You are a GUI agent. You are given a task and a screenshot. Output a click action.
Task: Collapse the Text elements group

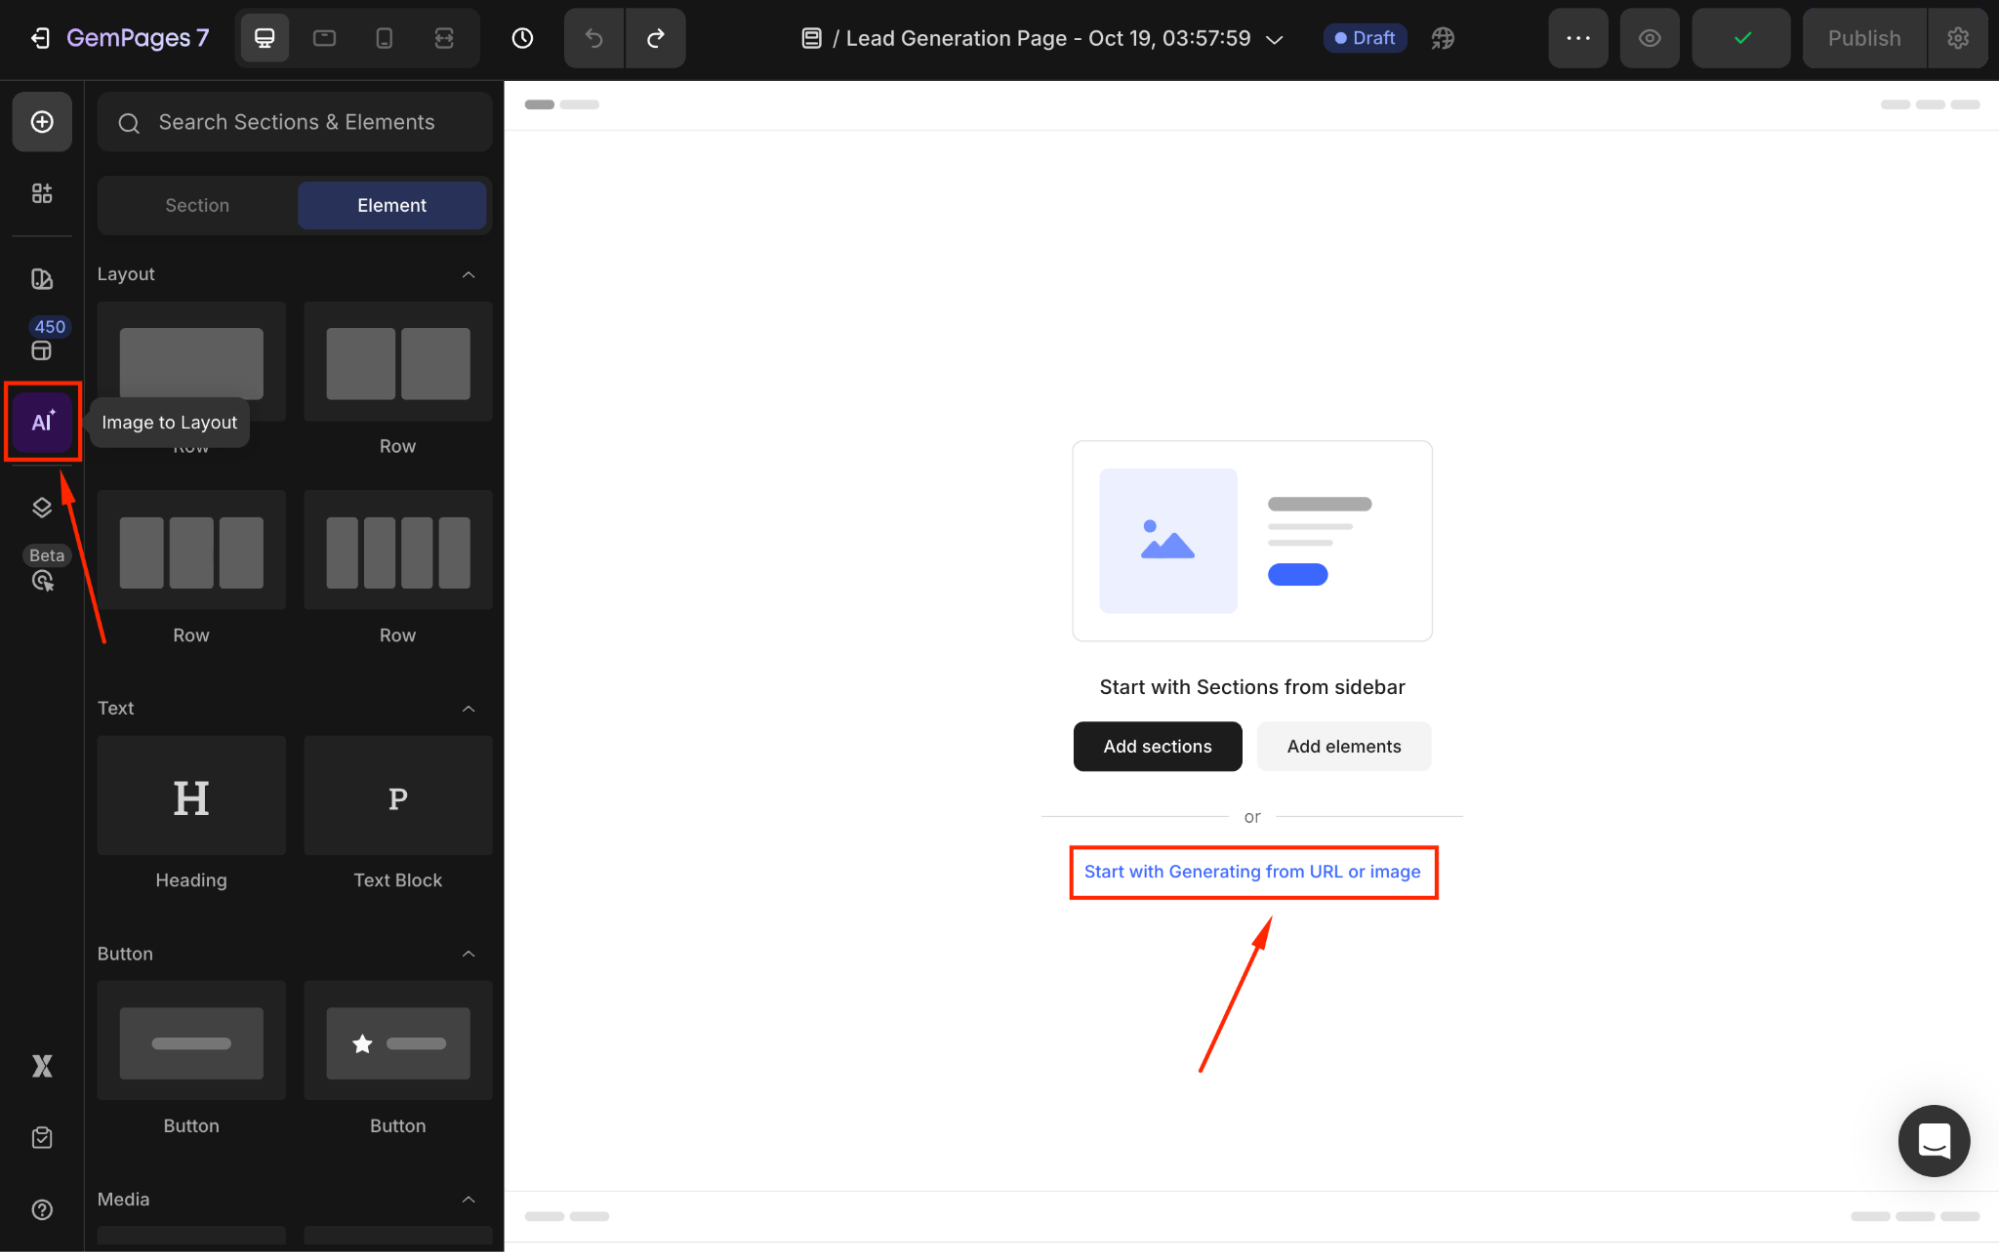[x=468, y=708]
